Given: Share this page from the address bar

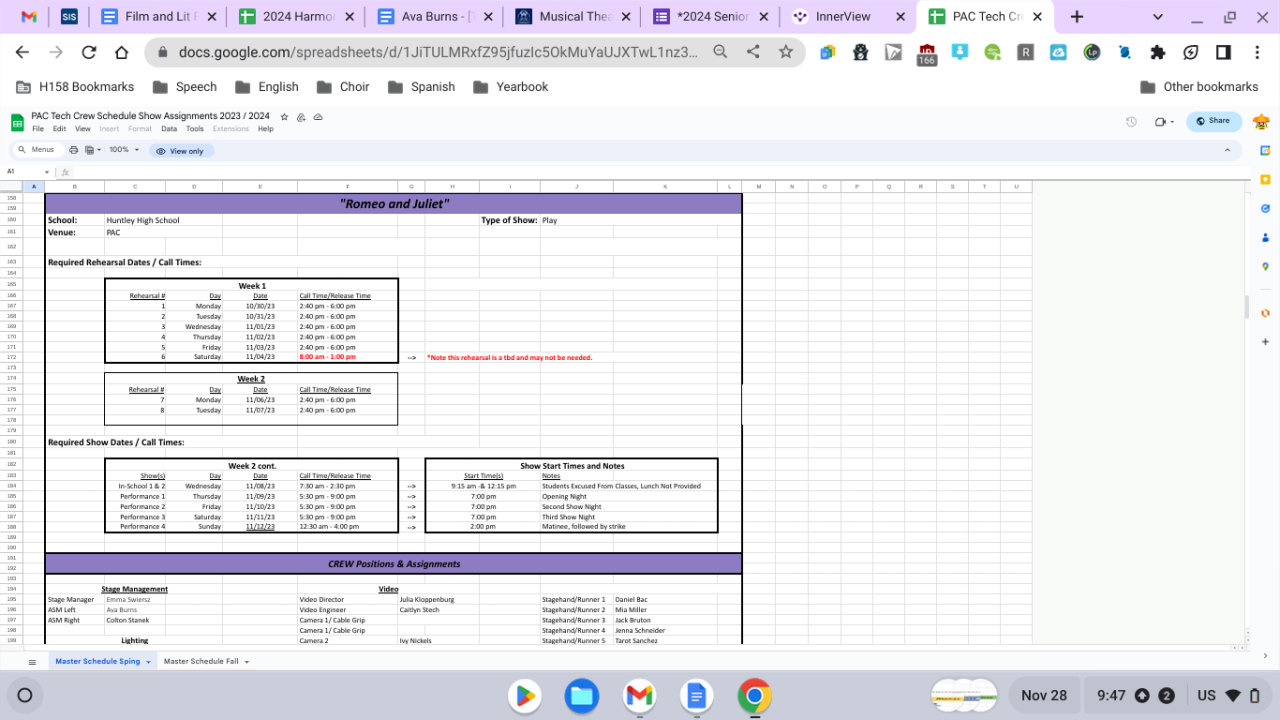Looking at the screenshot, I should click(x=753, y=52).
